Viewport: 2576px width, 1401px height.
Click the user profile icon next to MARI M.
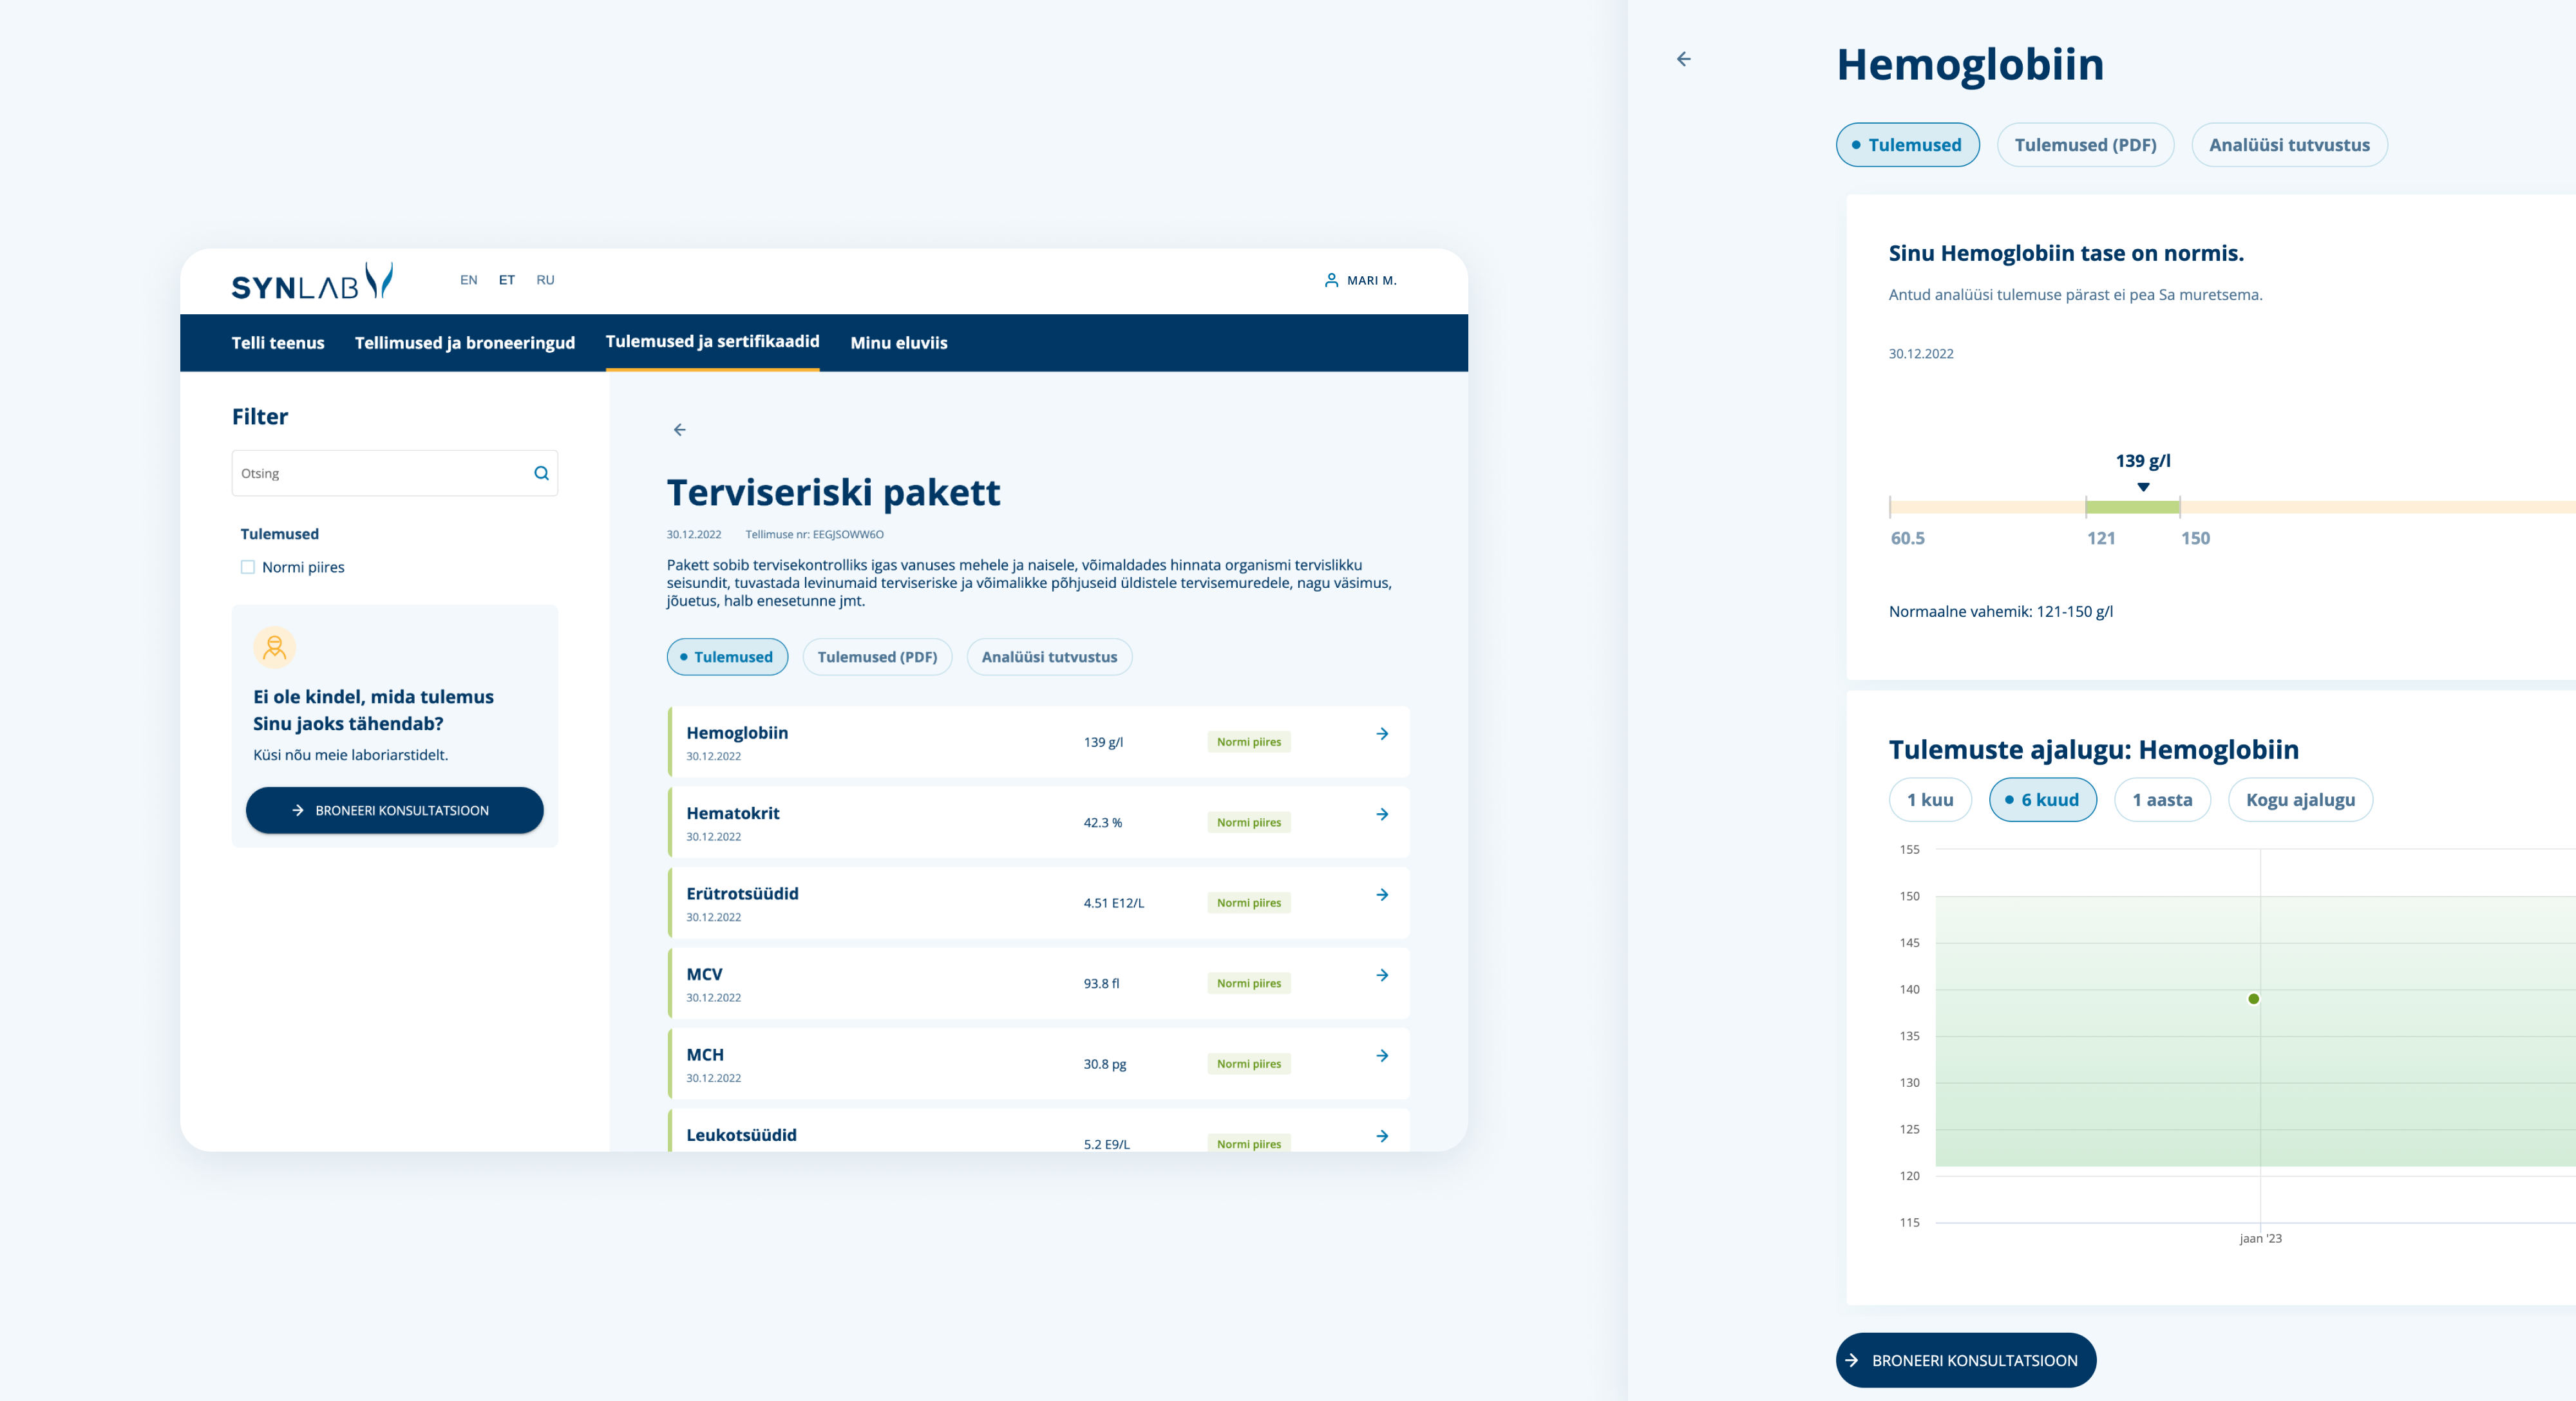[x=1331, y=280]
